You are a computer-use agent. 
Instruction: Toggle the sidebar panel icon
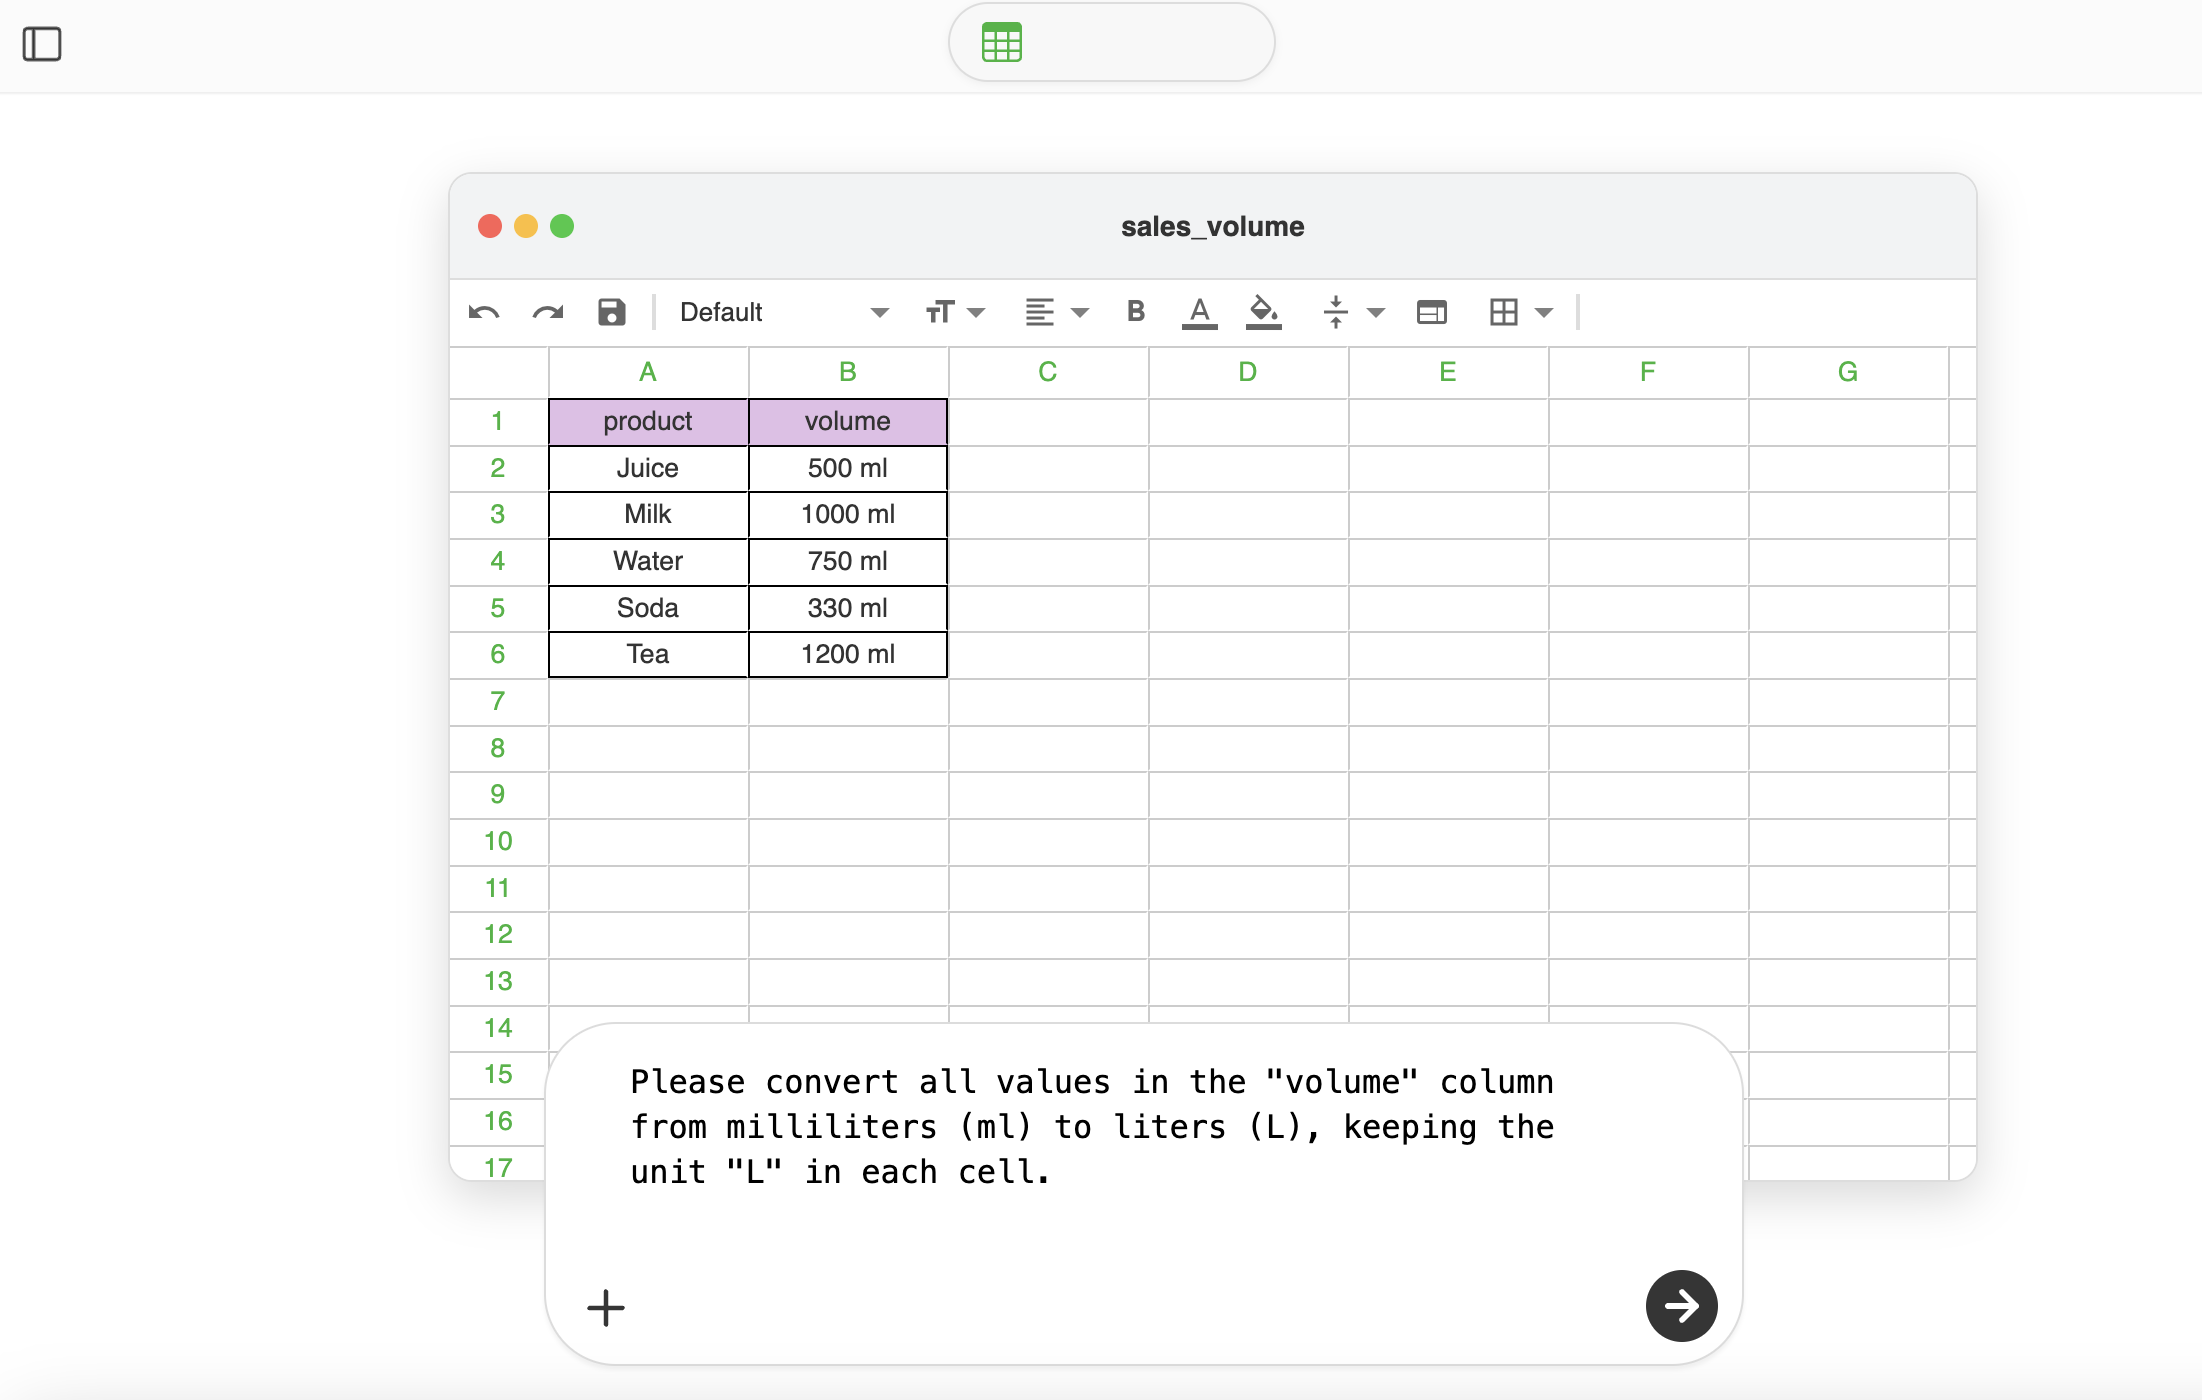click(42, 44)
